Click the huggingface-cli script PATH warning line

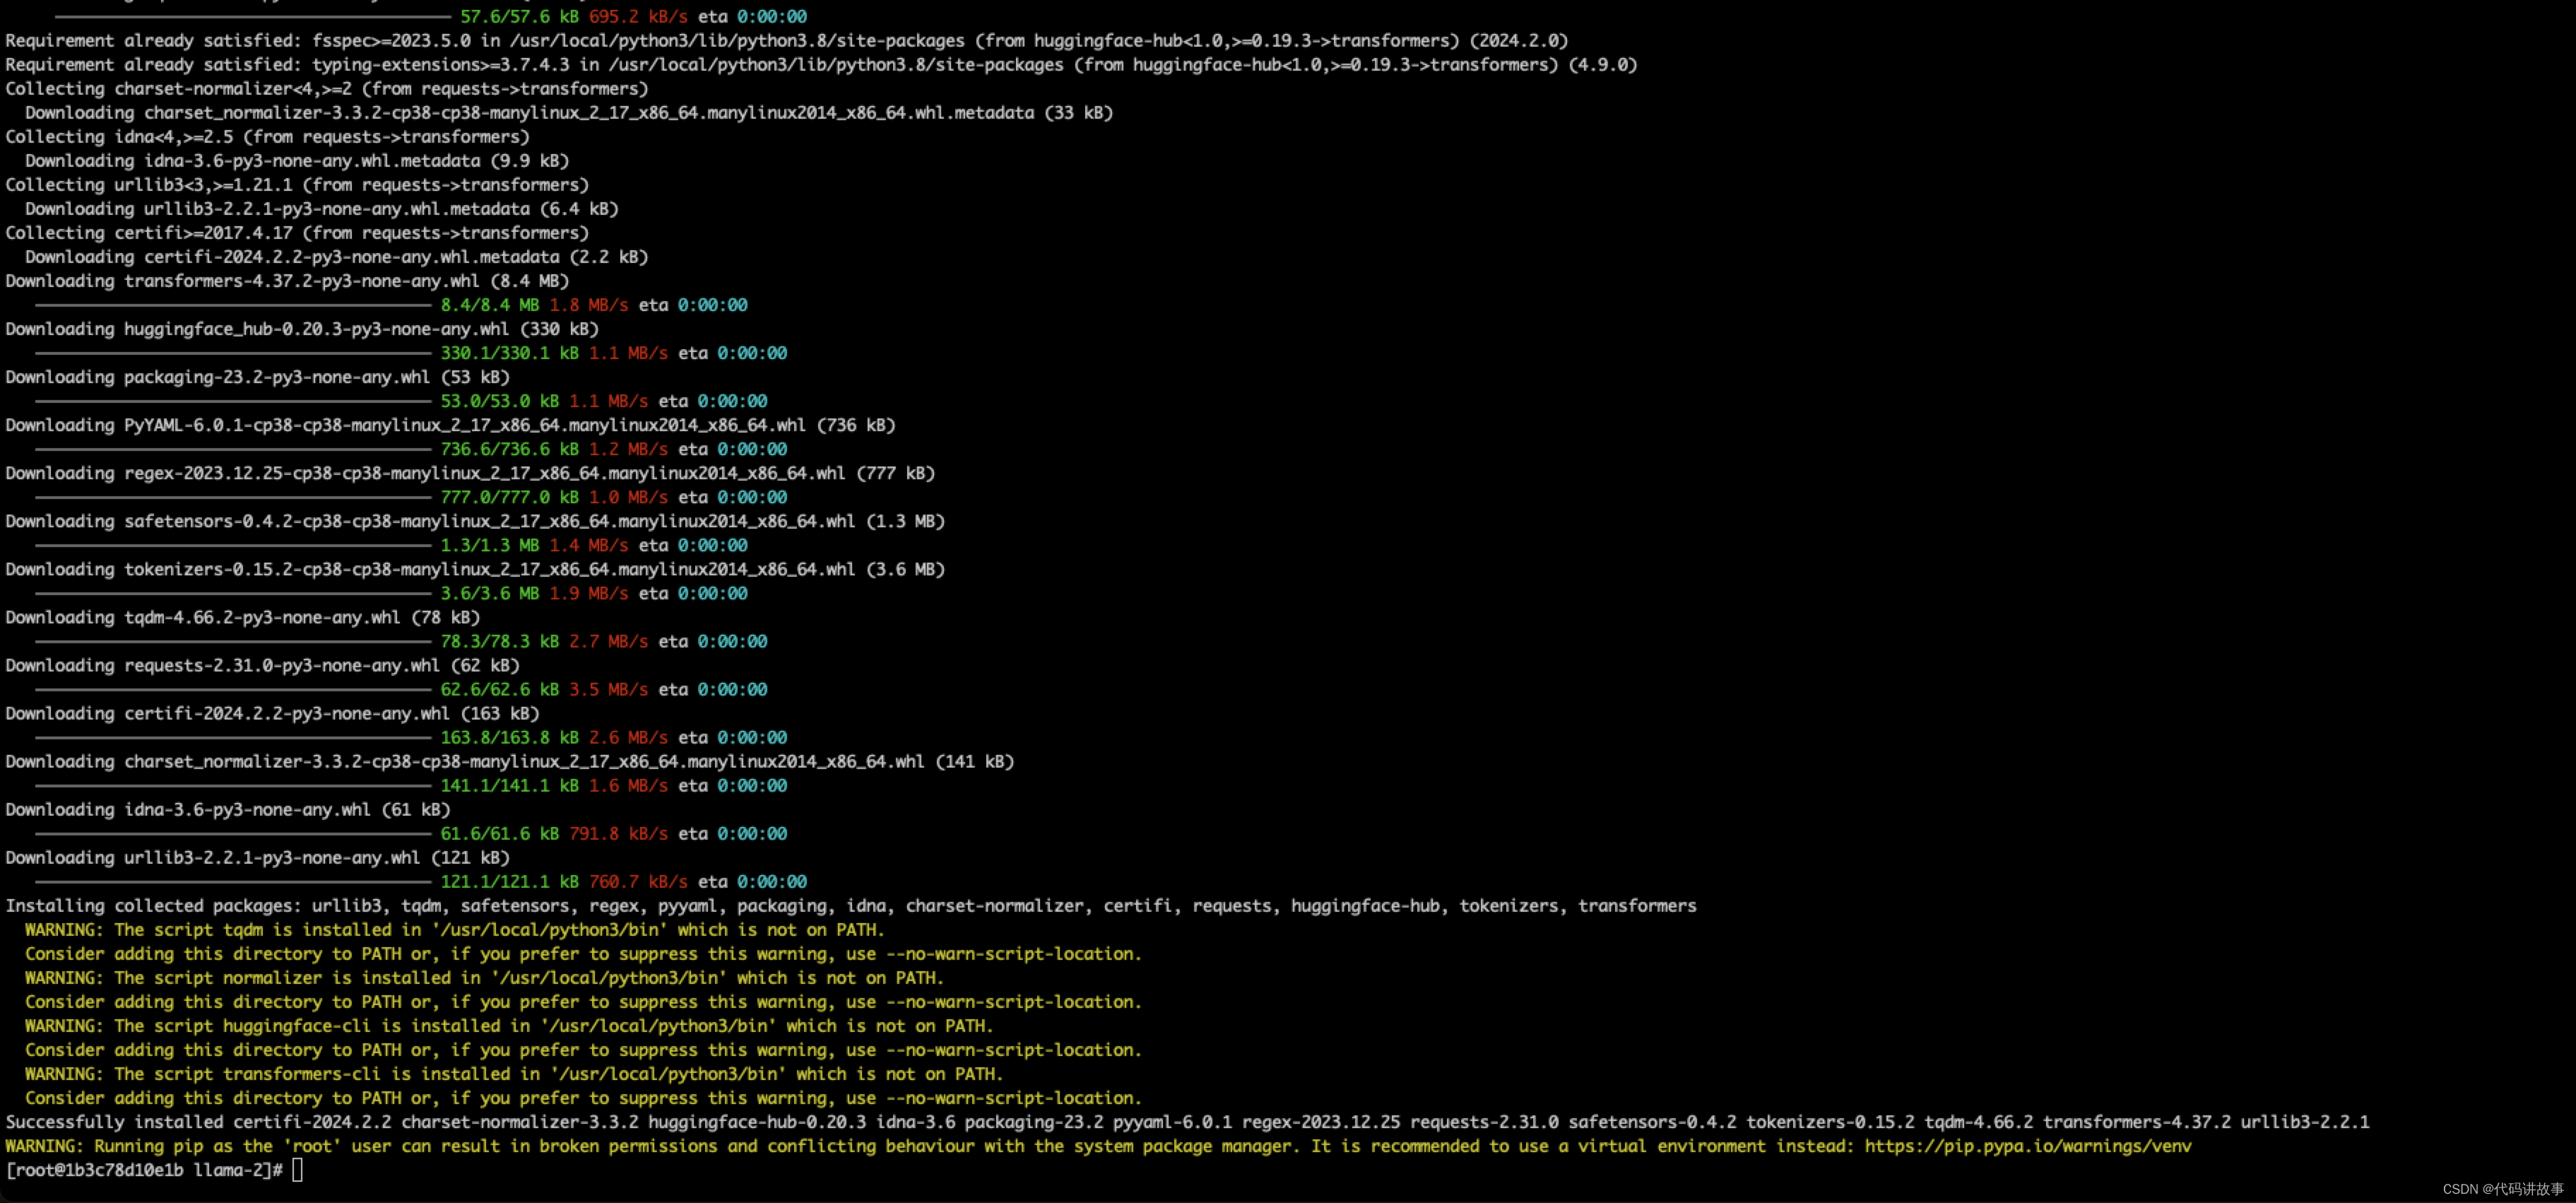508,1026
